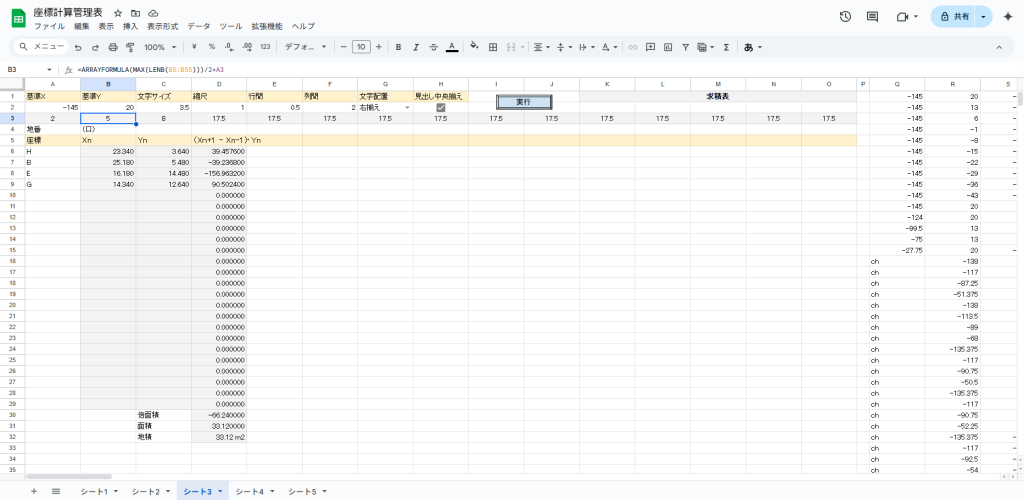
Task: Open the vertical align dropdown
Action: click(564, 47)
